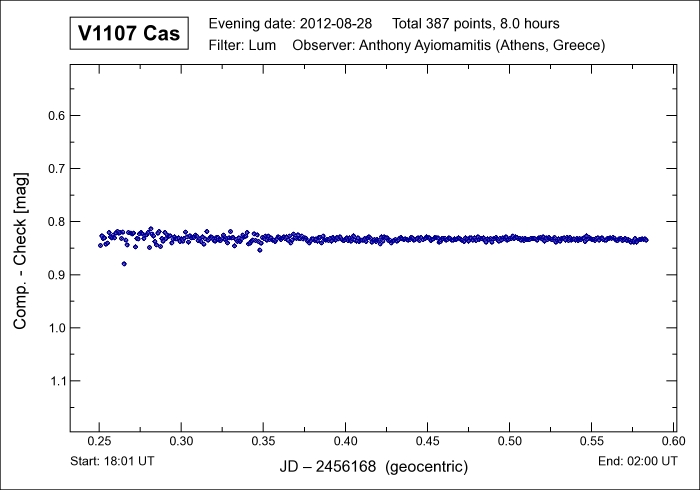Click the 0.7 y-axis tick label
This screenshot has height=490, width=700.
point(58,168)
